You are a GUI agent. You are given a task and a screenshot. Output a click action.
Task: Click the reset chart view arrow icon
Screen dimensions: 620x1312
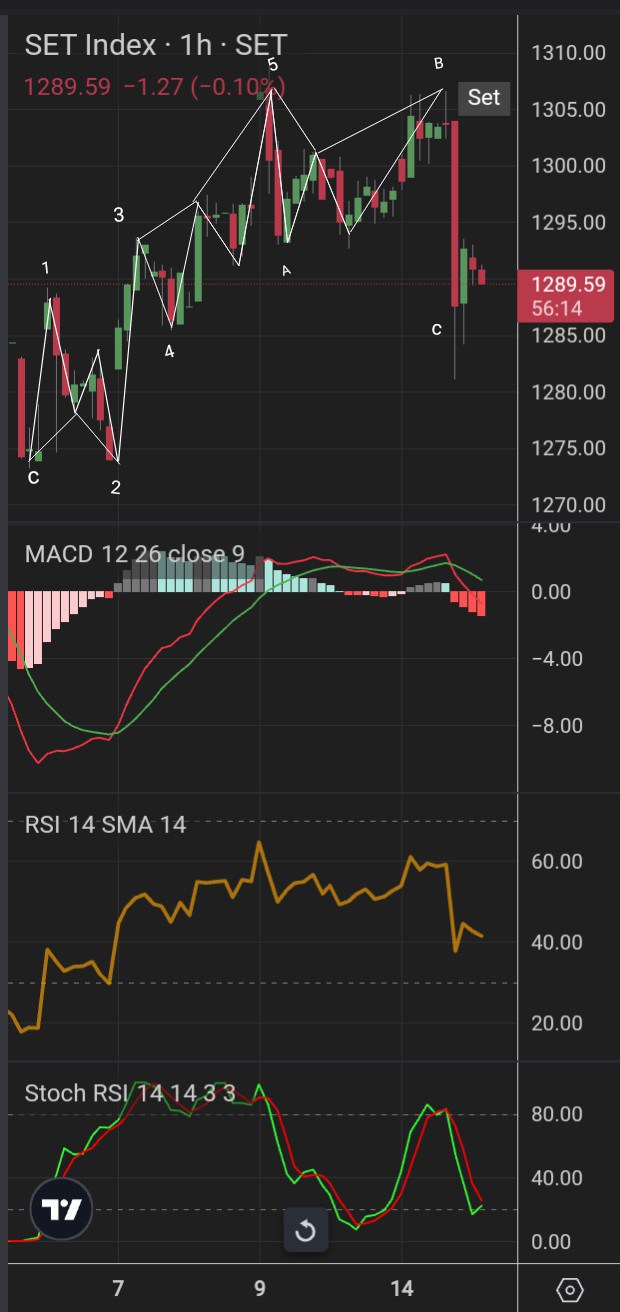pos(306,1230)
